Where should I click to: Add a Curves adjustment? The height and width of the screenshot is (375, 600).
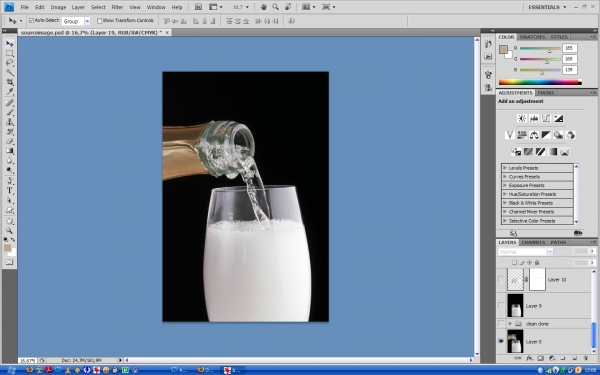point(546,118)
